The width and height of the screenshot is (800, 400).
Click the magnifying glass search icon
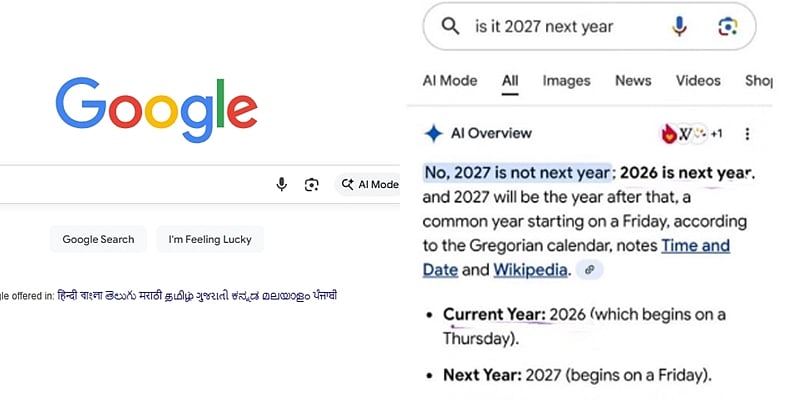450,27
